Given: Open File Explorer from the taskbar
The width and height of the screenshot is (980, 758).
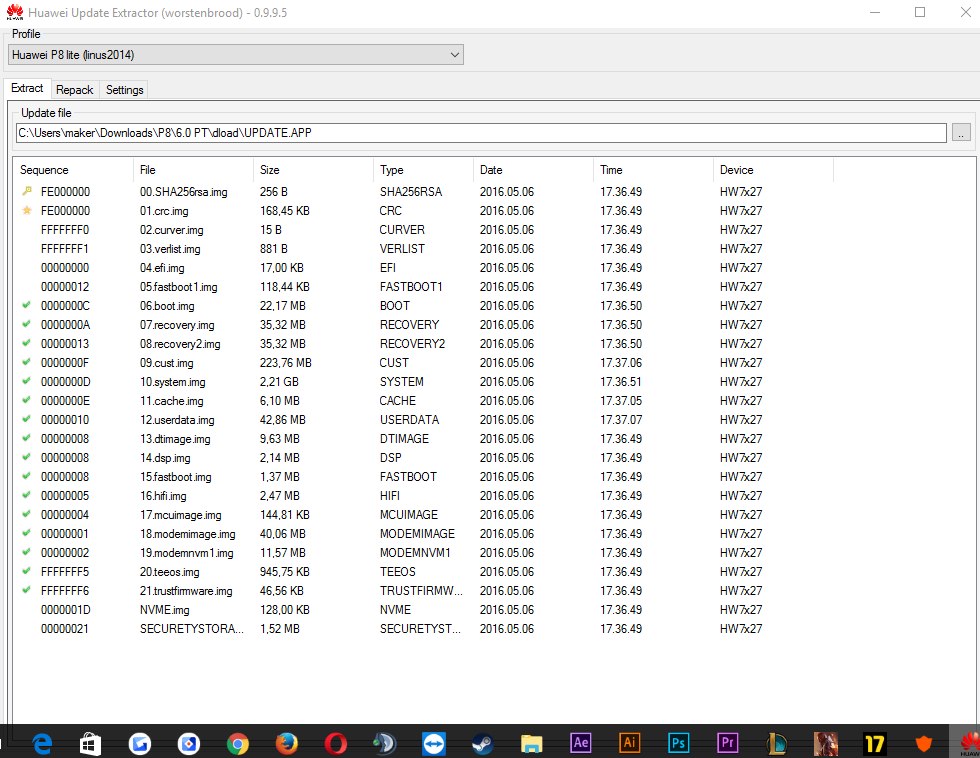Looking at the screenshot, I should click(532, 744).
